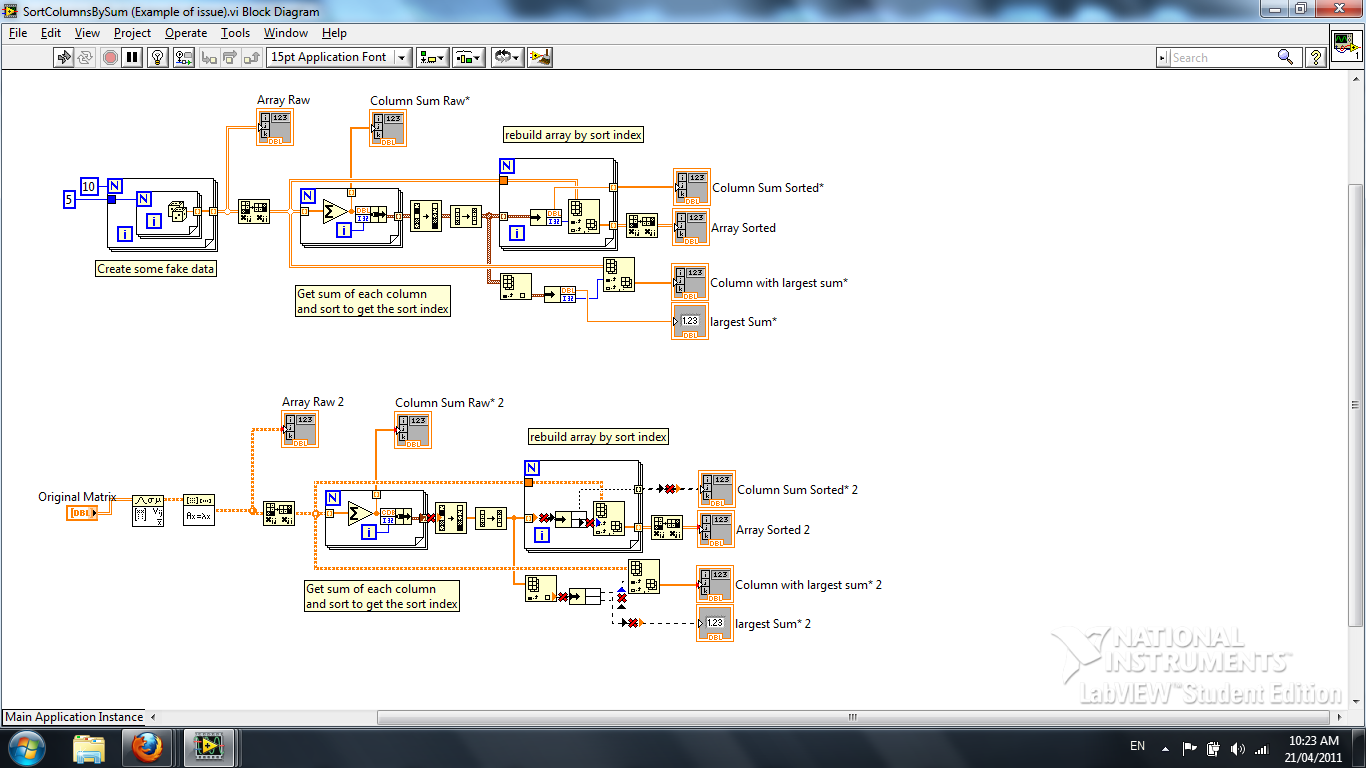Click the broken Run arrow button

pyautogui.click(x=64, y=57)
